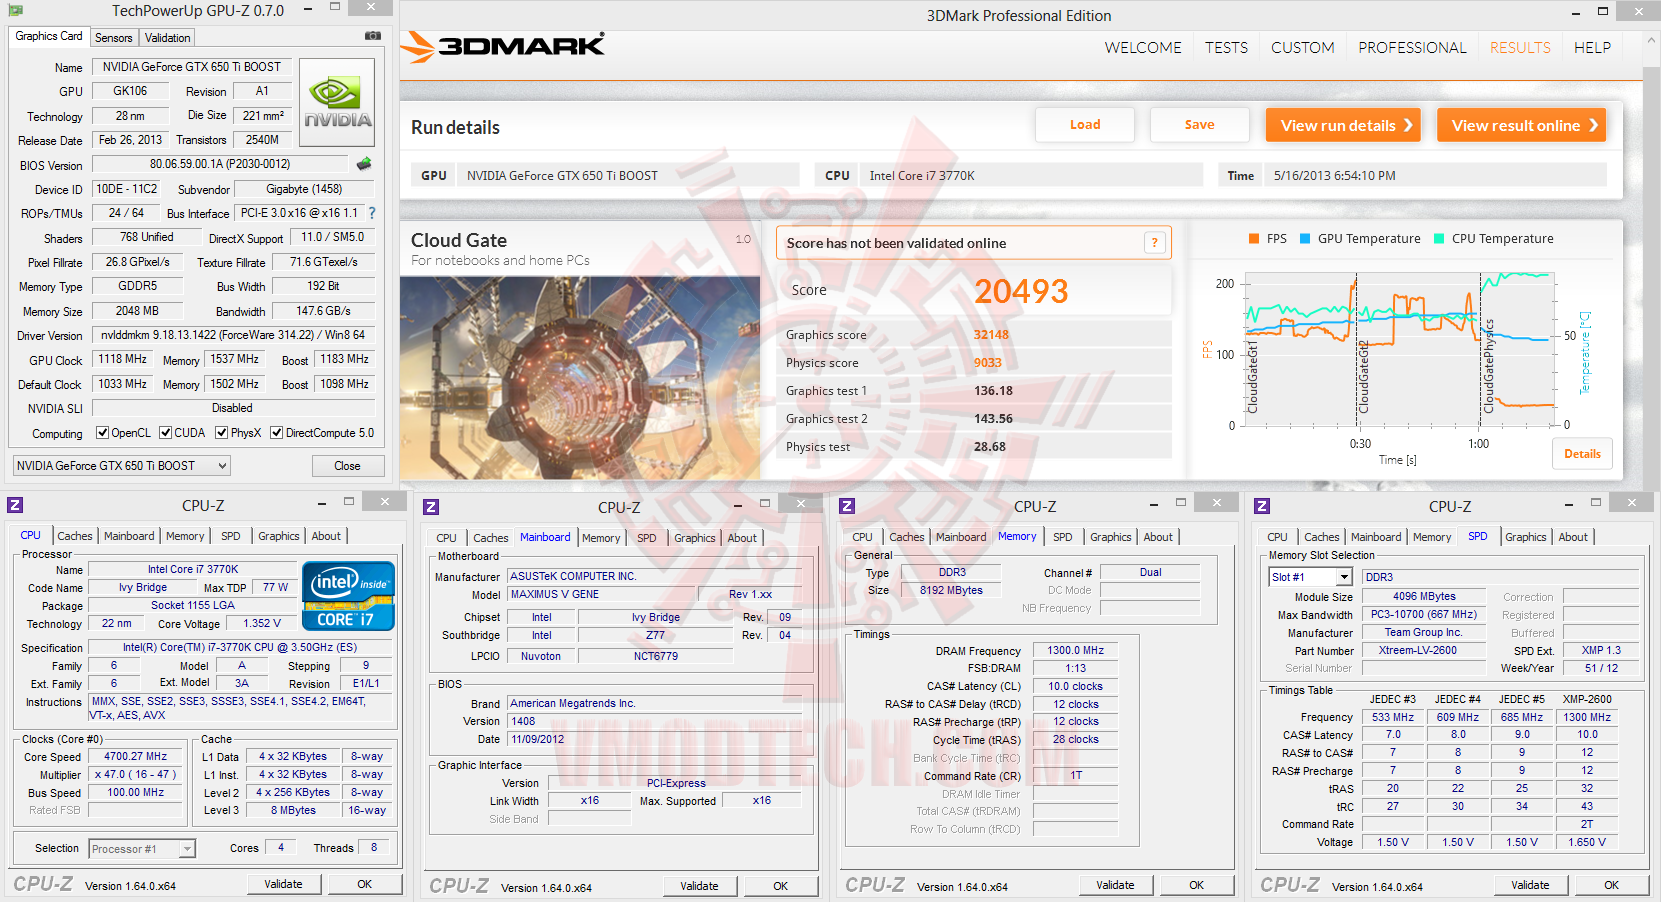Viewport: 1661px width, 902px height.
Task: Open the Processor #1 selection dropdown
Action: pos(142,849)
